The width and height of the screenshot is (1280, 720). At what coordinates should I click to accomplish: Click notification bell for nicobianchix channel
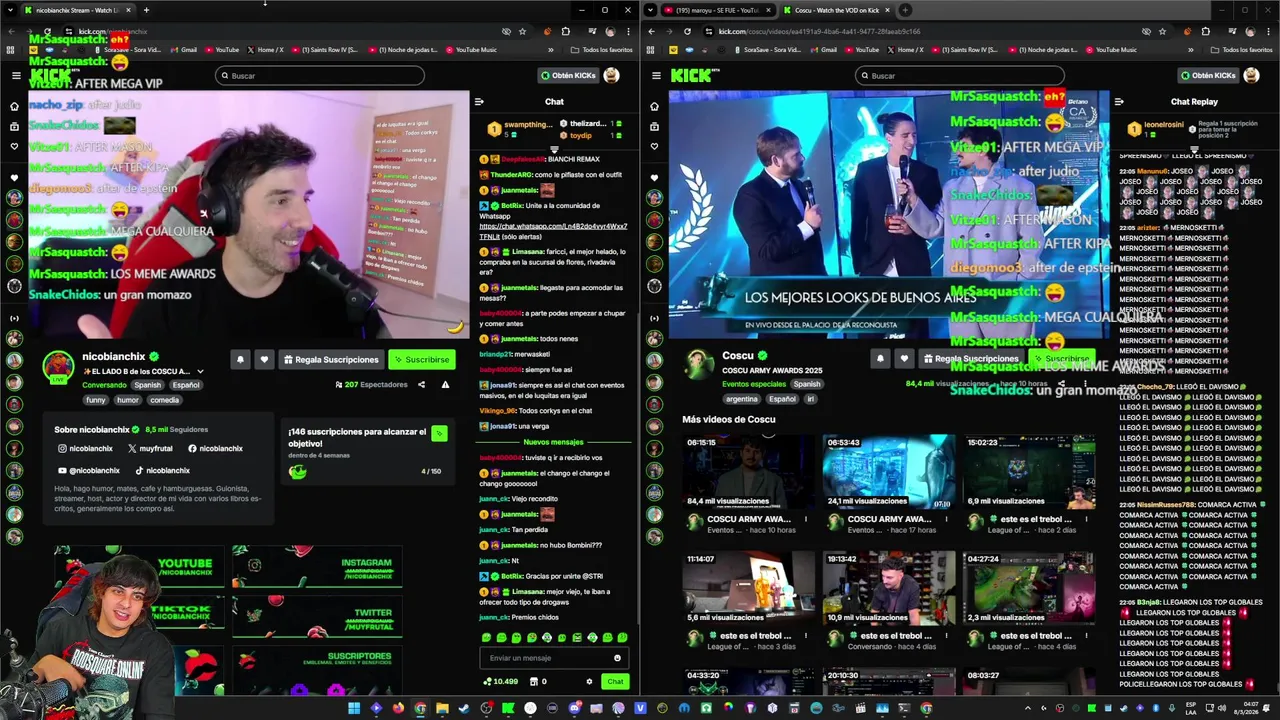240,359
